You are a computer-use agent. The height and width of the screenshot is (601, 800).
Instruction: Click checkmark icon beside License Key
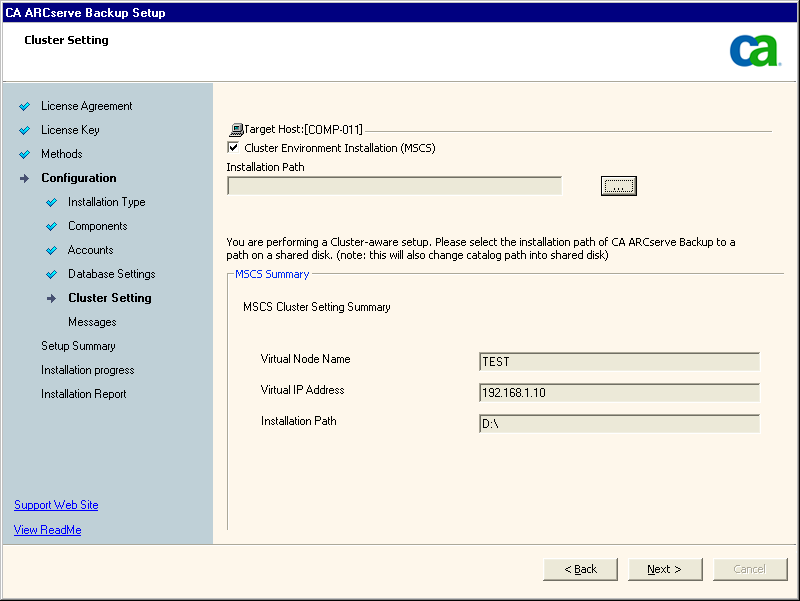pyautogui.click(x=25, y=130)
